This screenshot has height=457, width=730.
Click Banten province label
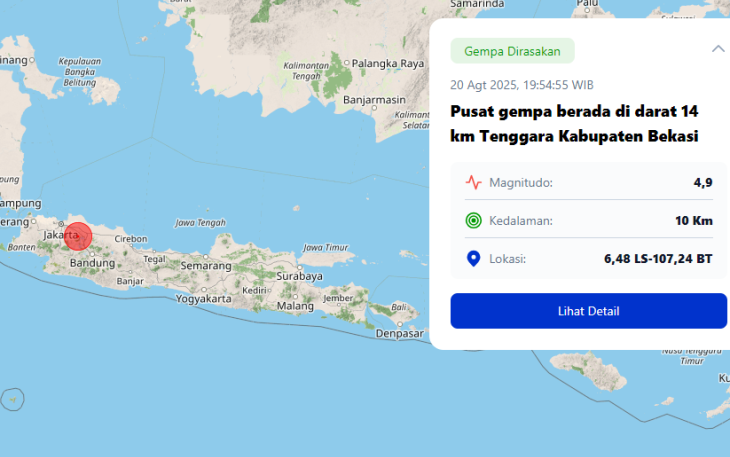coord(21,247)
